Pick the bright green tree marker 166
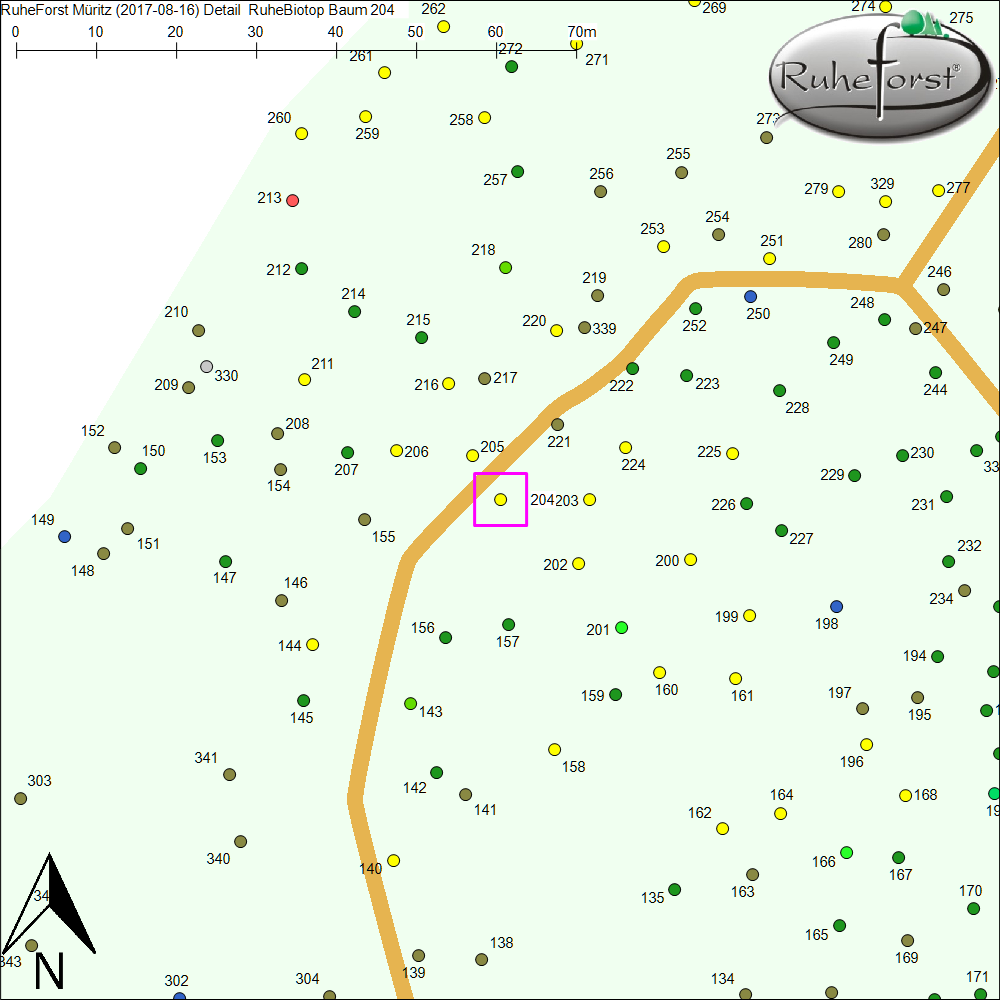 (847, 852)
